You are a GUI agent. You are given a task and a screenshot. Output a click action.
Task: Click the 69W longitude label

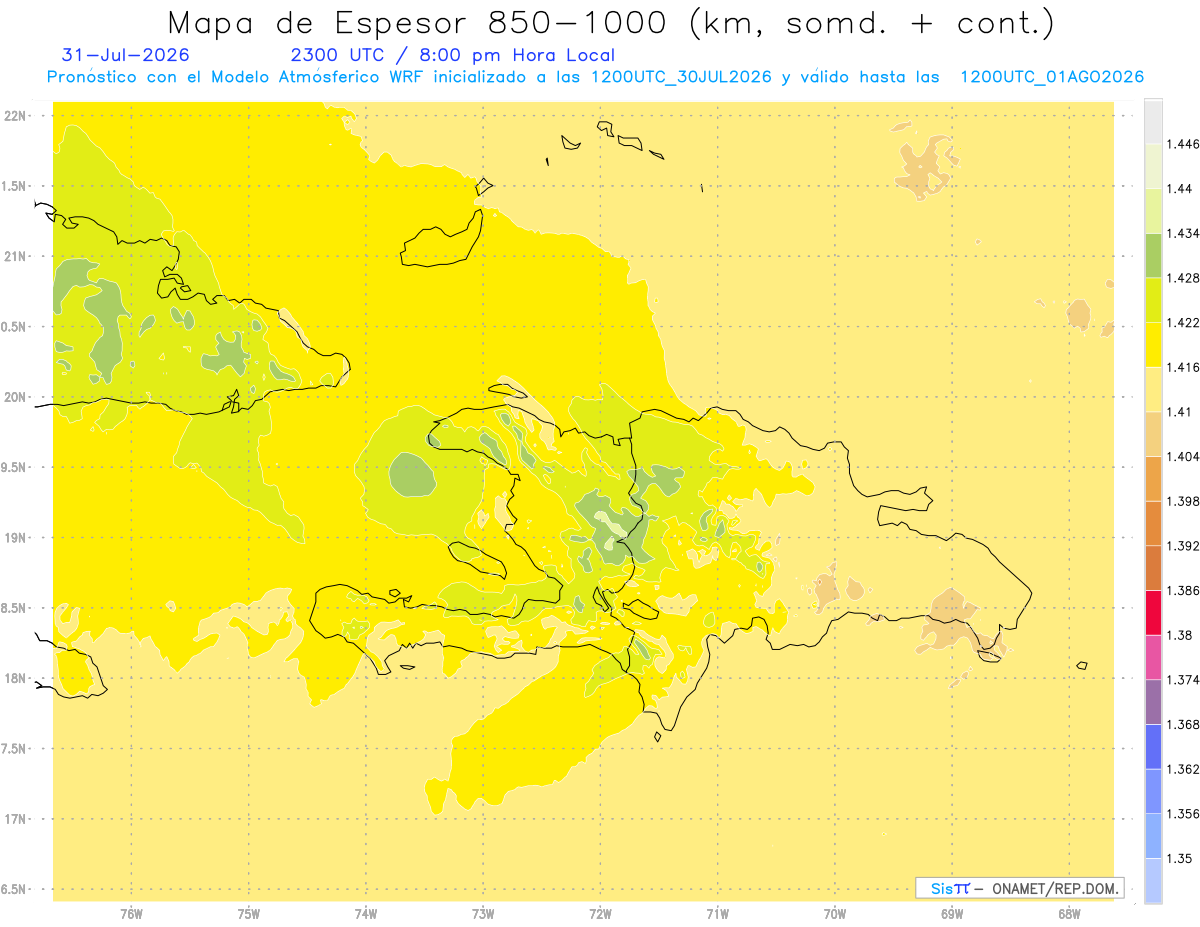coord(952,913)
